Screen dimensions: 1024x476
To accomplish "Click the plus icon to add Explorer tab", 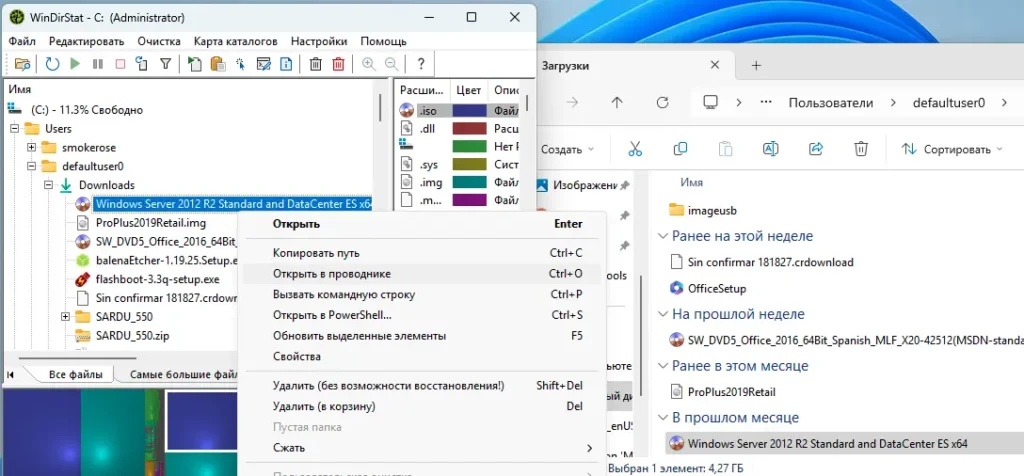I will pyautogui.click(x=756, y=65).
